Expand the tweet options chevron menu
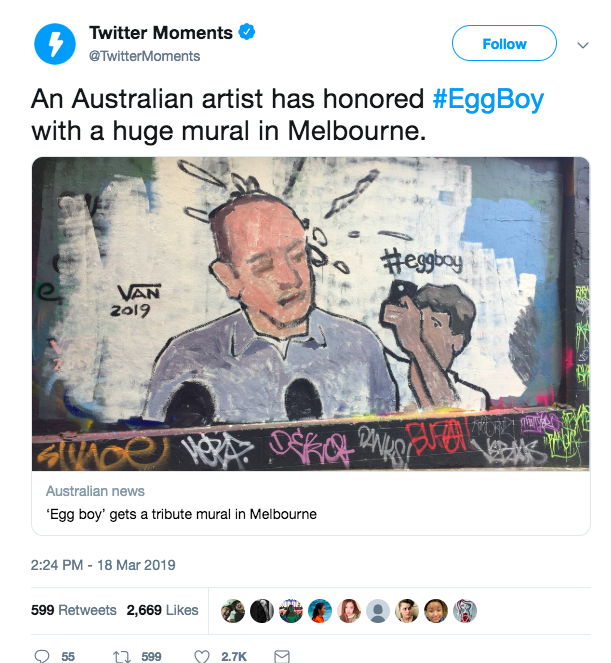Screen dimensions: 611x663 coord(583,45)
